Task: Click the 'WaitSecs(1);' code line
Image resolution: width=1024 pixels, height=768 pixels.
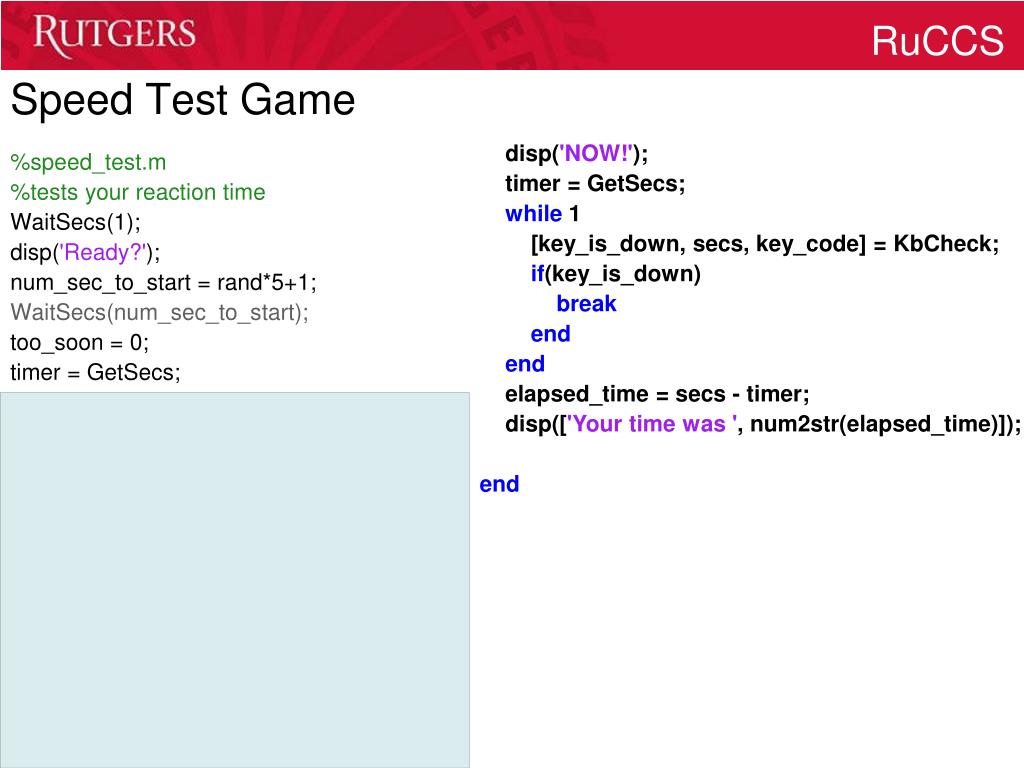Action: point(75,222)
